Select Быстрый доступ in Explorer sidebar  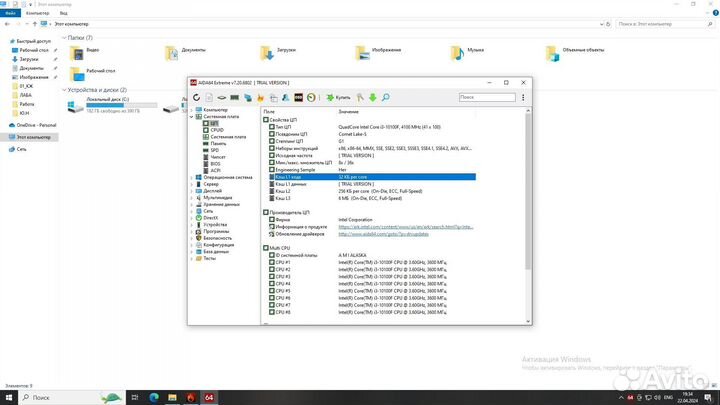pyautogui.click(x=30, y=41)
